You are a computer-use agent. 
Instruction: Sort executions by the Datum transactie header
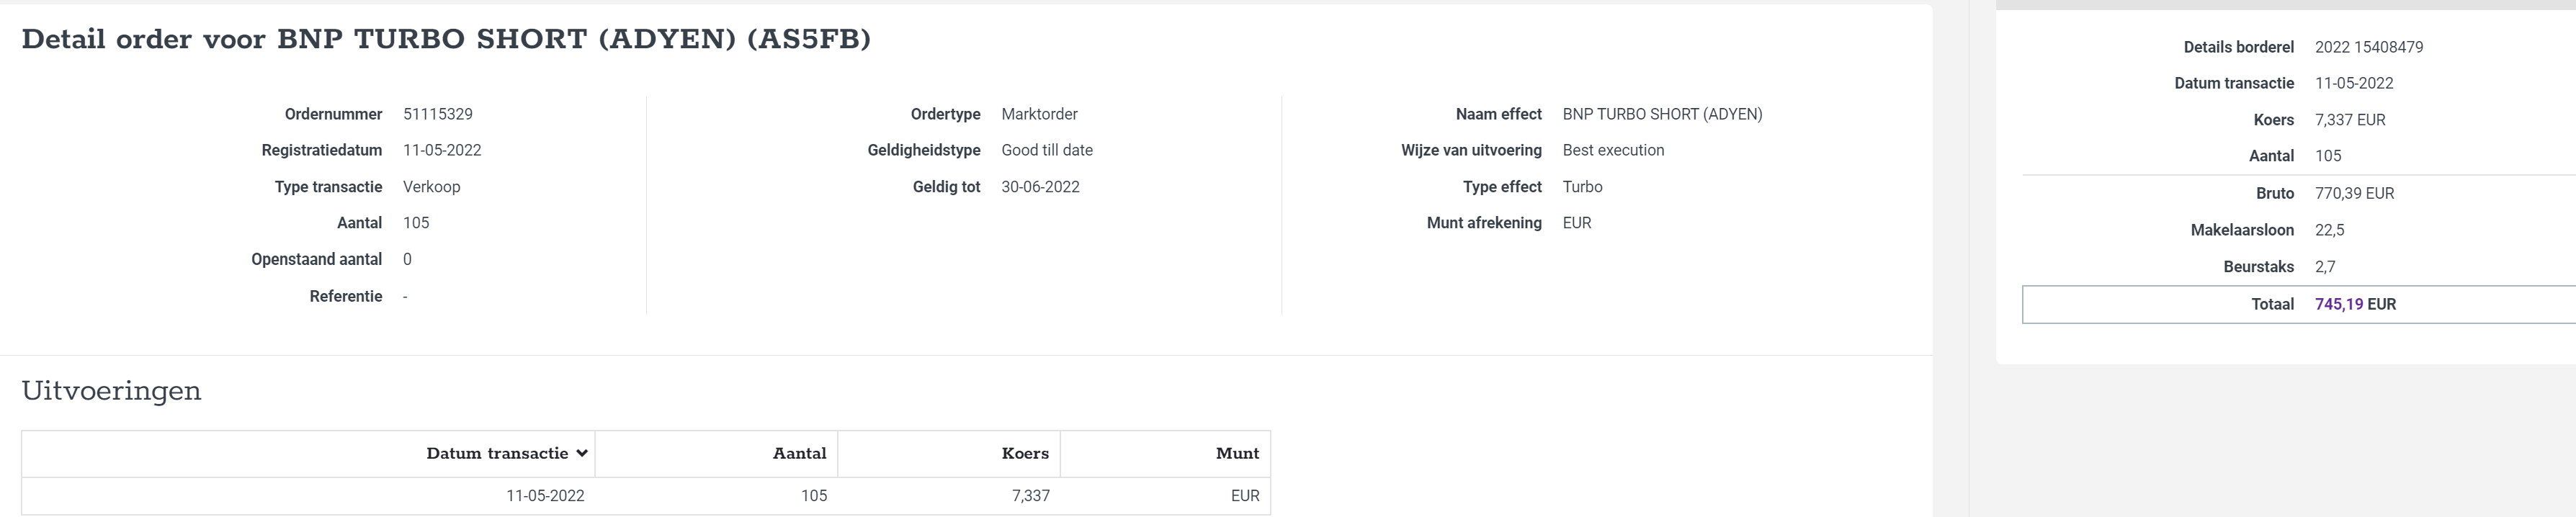pos(497,454)
